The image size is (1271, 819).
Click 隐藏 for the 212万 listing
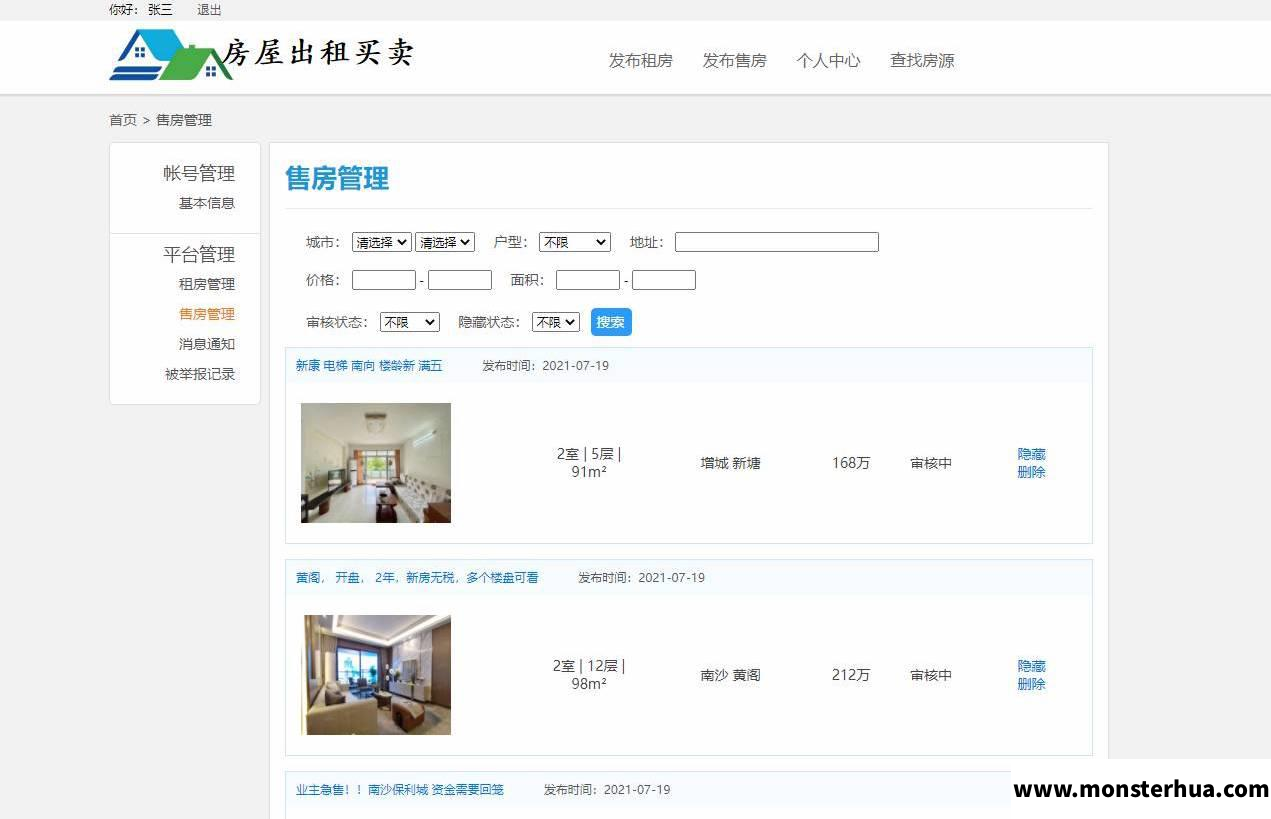(1031, 666)
